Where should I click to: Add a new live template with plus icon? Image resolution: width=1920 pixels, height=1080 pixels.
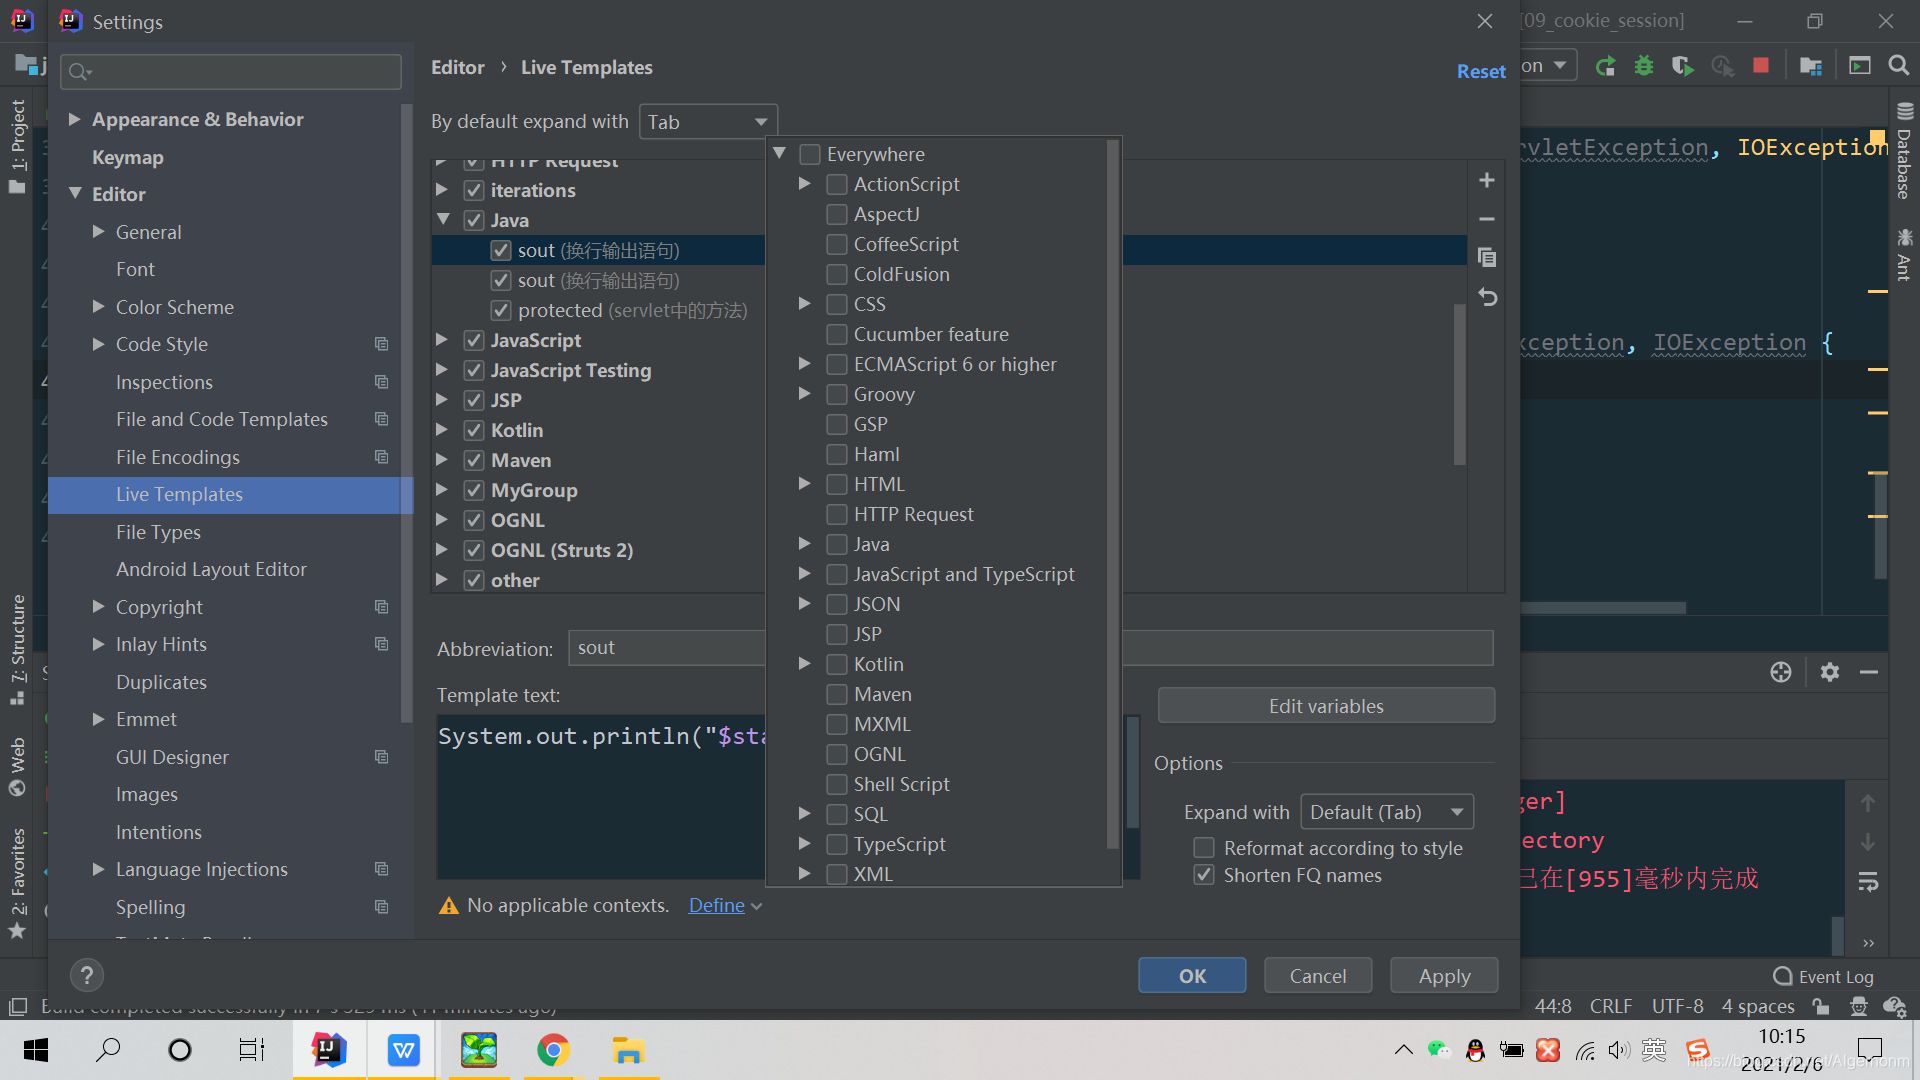[x=1487, y=180]
